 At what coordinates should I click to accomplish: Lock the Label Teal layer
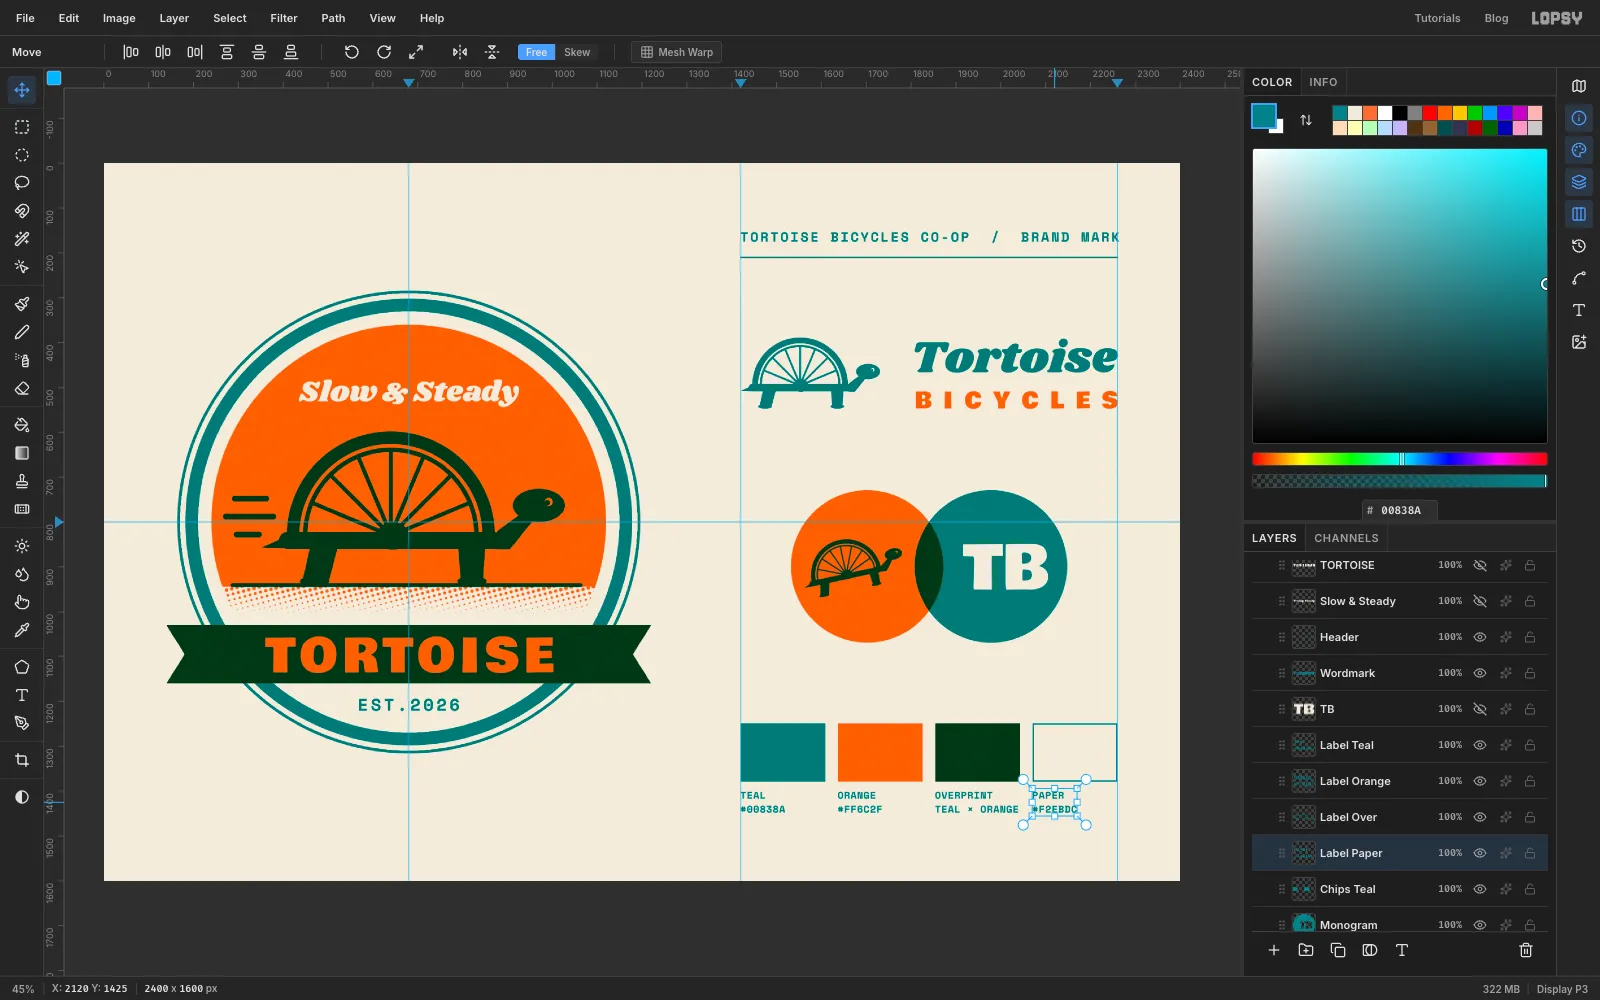1530,745
